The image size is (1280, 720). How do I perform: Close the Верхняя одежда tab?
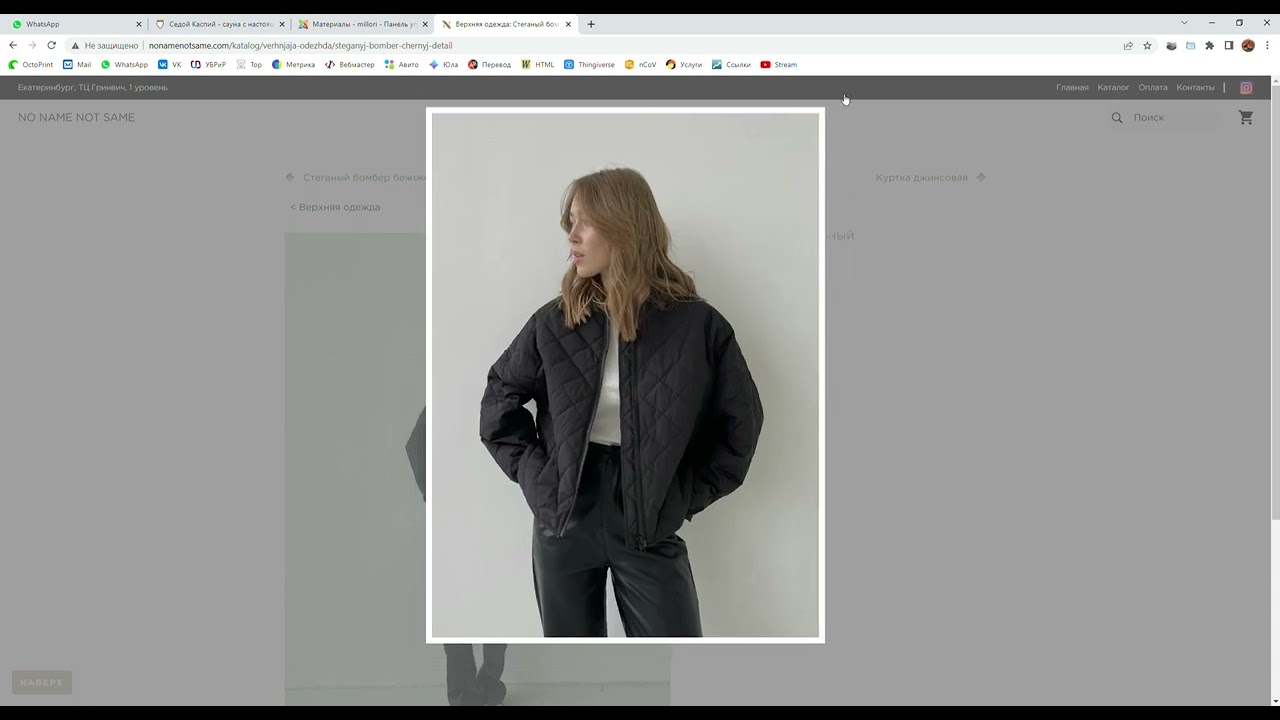[x=568, y=24]
